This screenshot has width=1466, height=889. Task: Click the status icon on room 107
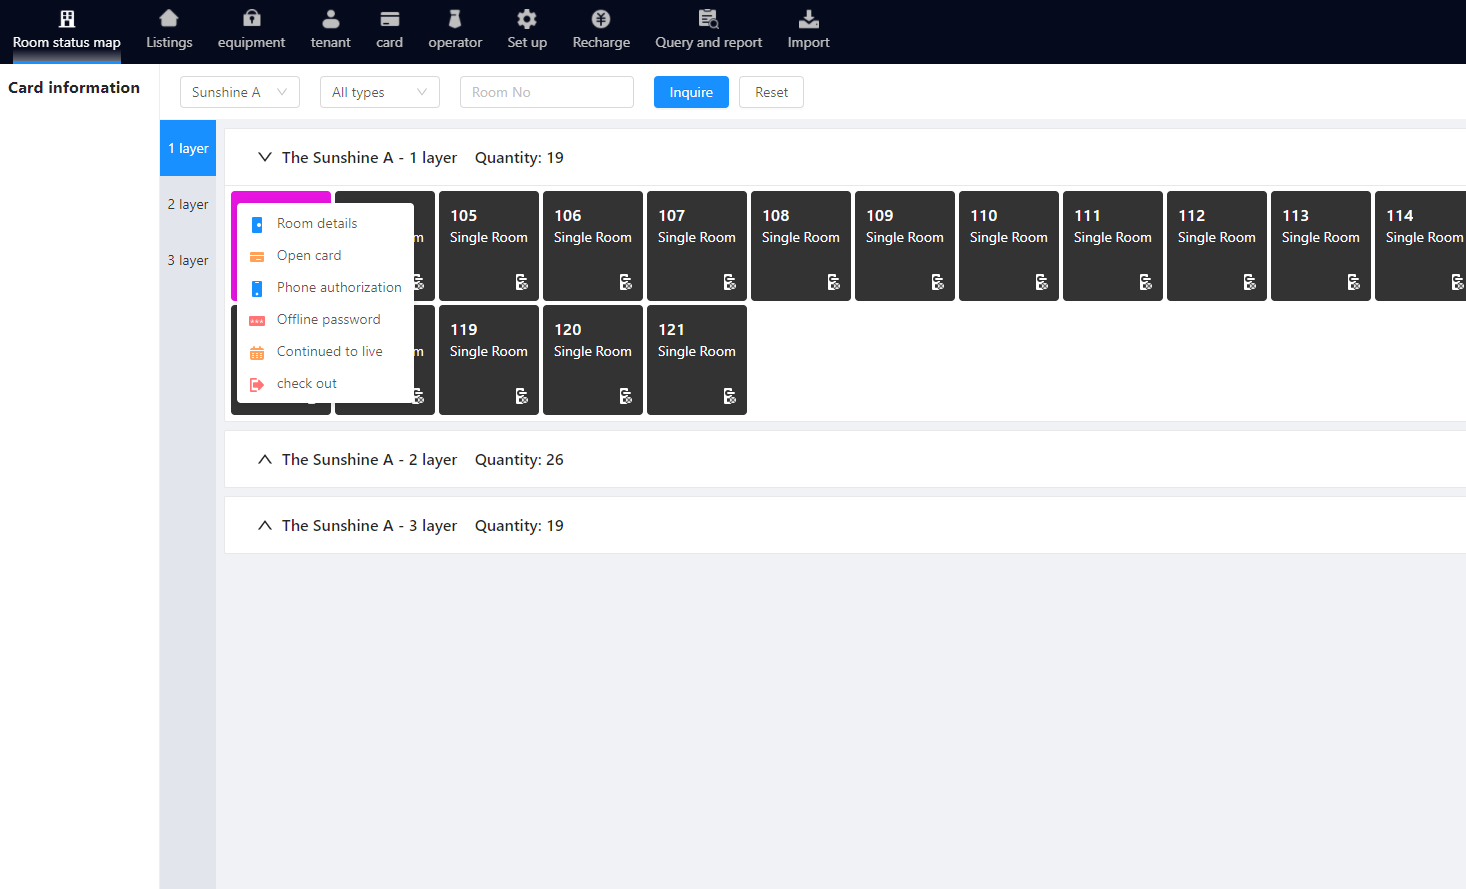pyautogui.click(x=729, y=282)
